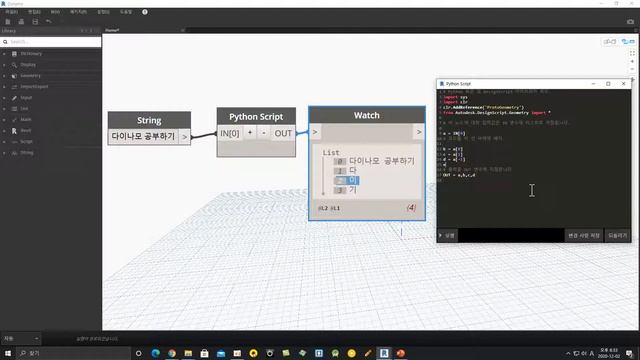
Task: Click the Windows Start button
Action: (x=8, y=353)
